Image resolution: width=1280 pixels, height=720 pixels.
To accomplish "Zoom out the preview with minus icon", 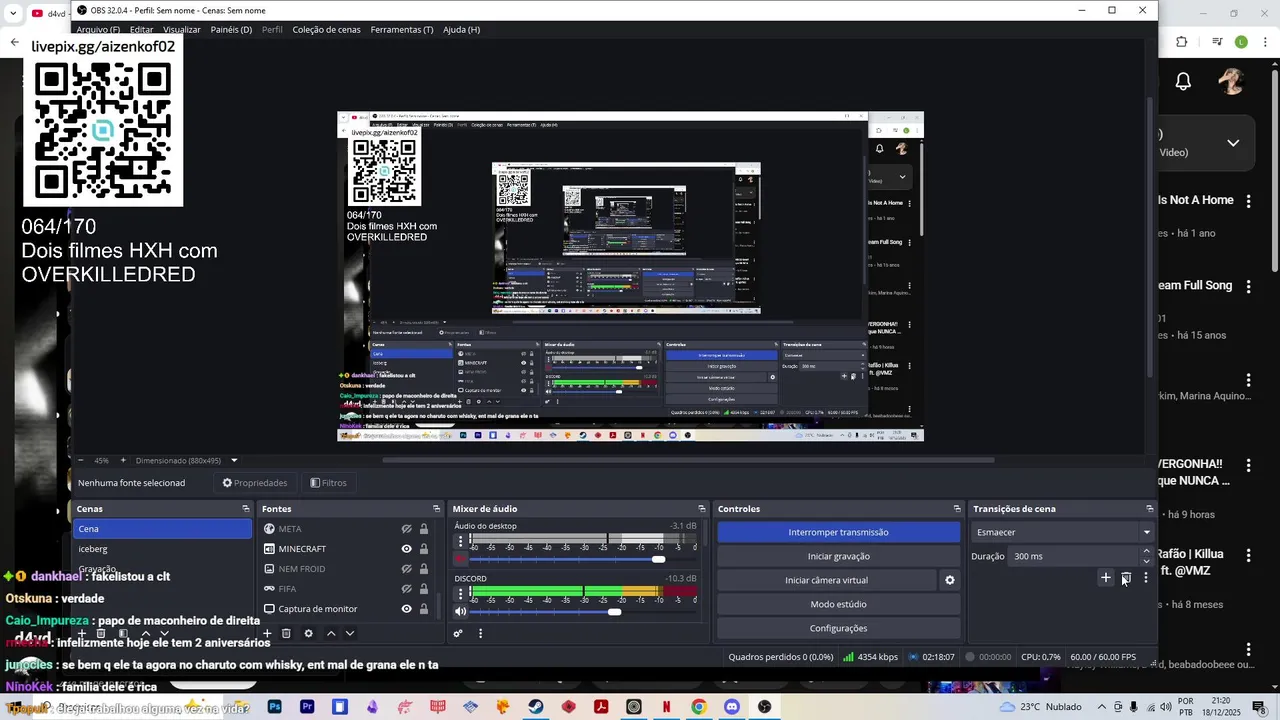I will click(79, 460).
